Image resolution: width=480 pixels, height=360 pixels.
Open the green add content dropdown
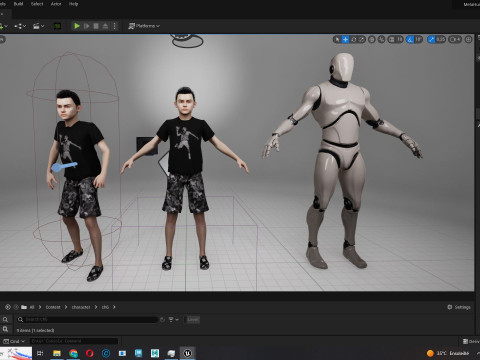(3, 26)
